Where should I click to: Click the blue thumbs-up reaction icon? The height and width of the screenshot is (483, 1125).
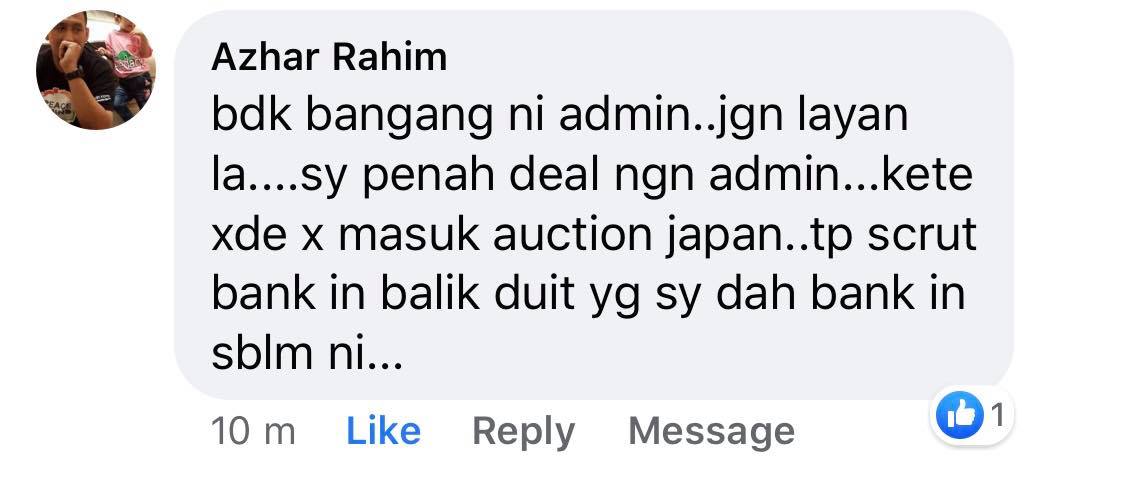(x=960, y=416)
